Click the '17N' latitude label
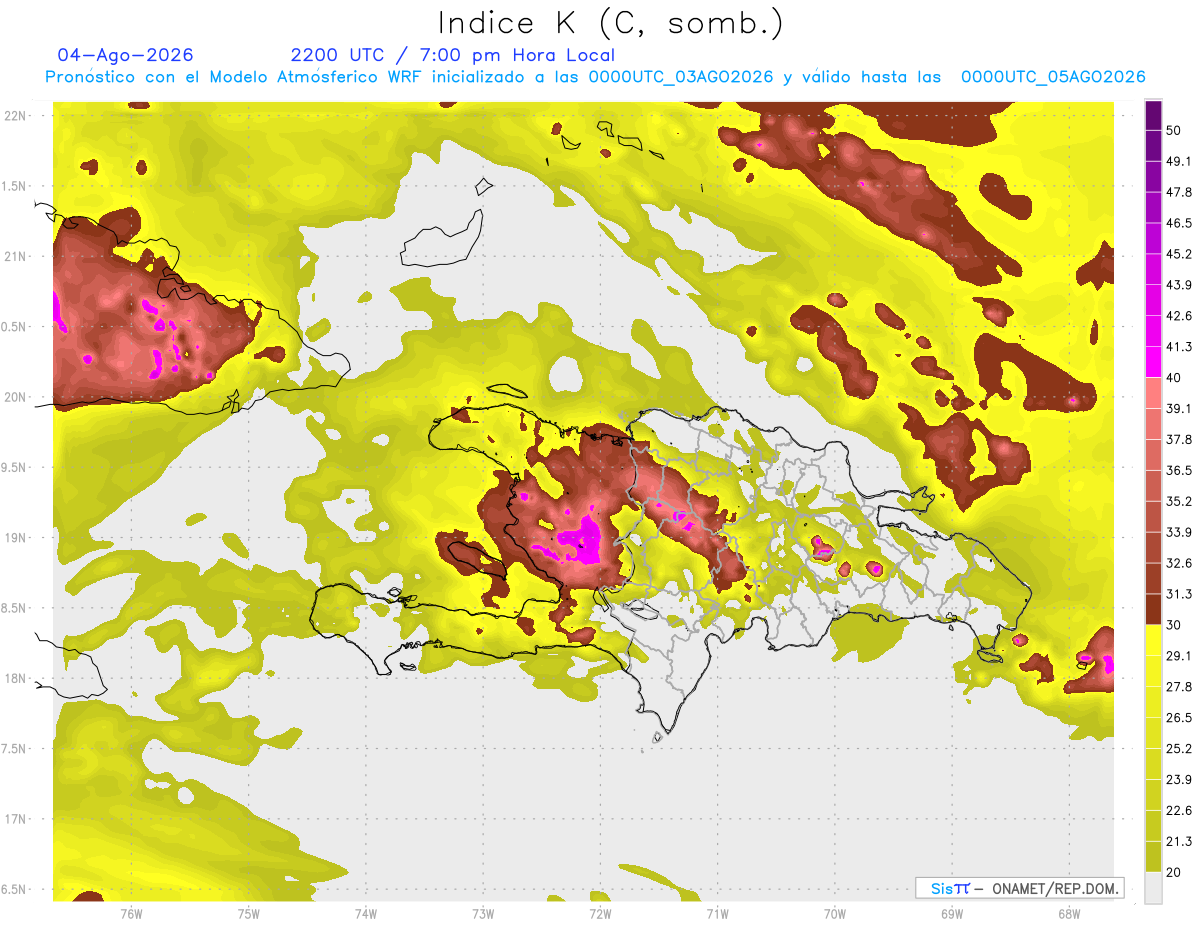Screen dimensions: 1200x927 [17, 819]
